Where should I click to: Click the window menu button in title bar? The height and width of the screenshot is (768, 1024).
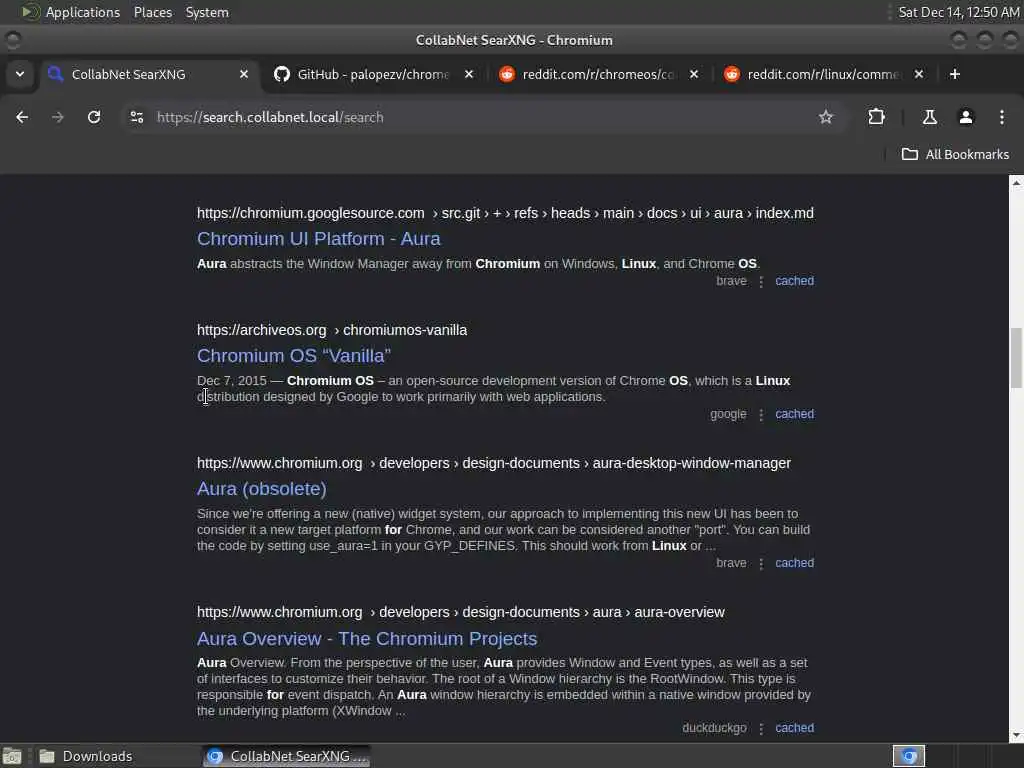pyautogui.click(x=12, y=40)
